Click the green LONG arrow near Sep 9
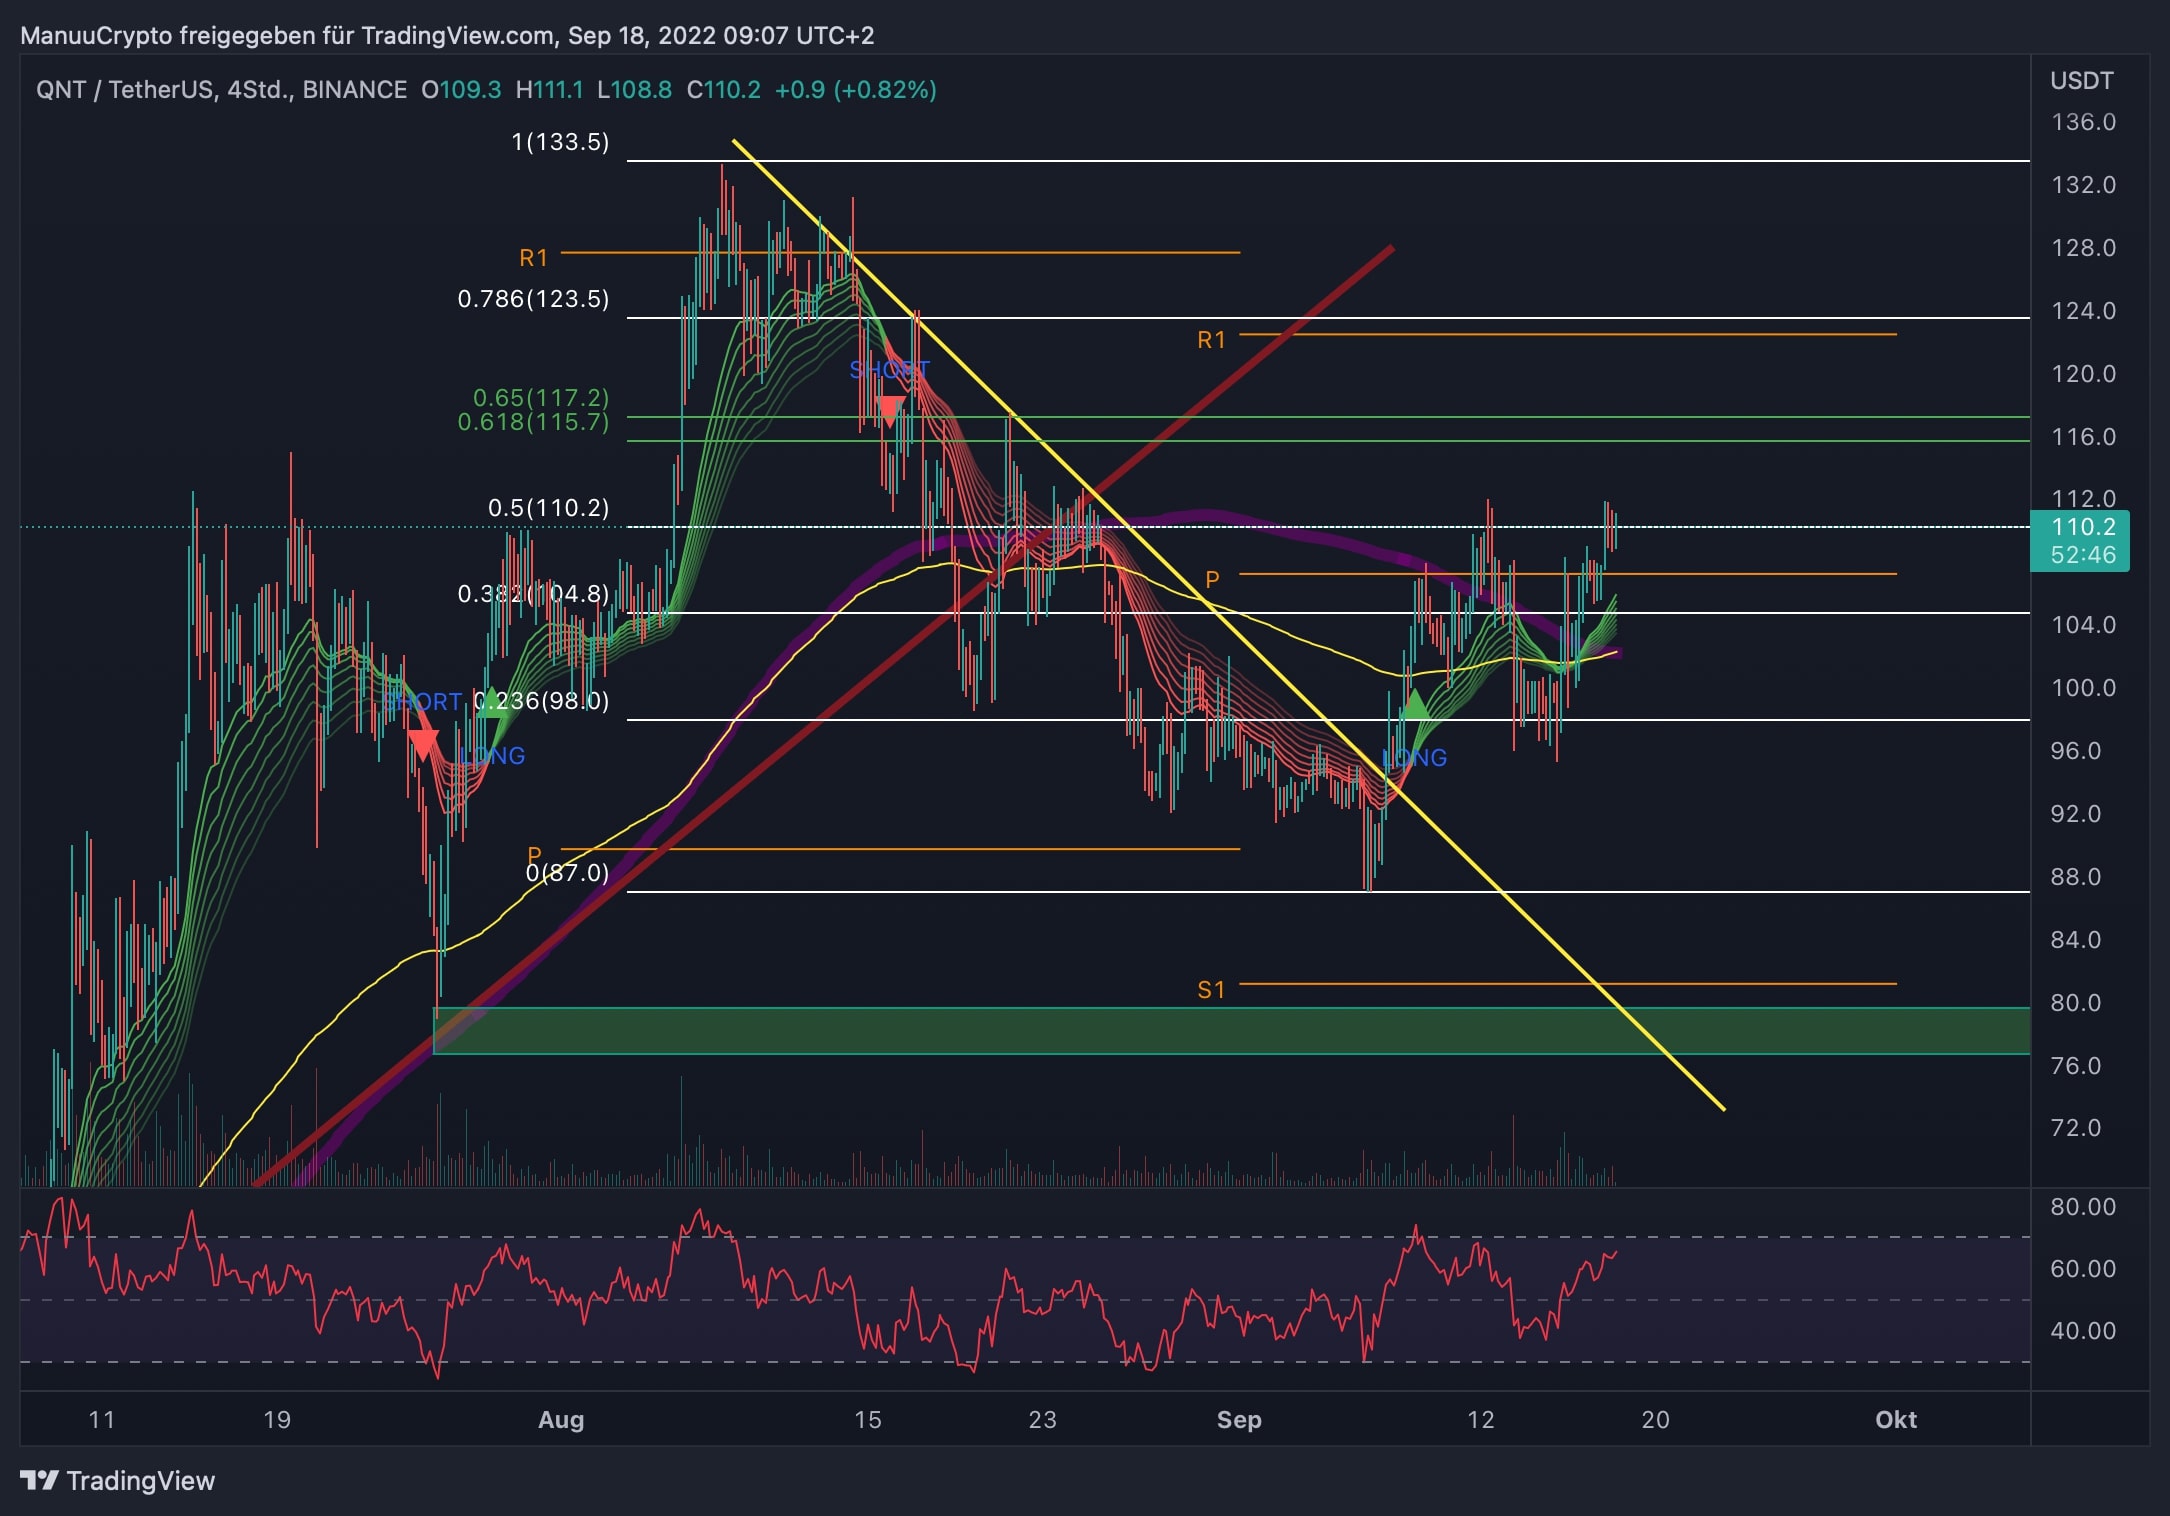This screenshot has width=2170, height=1516. point(1415,705)
